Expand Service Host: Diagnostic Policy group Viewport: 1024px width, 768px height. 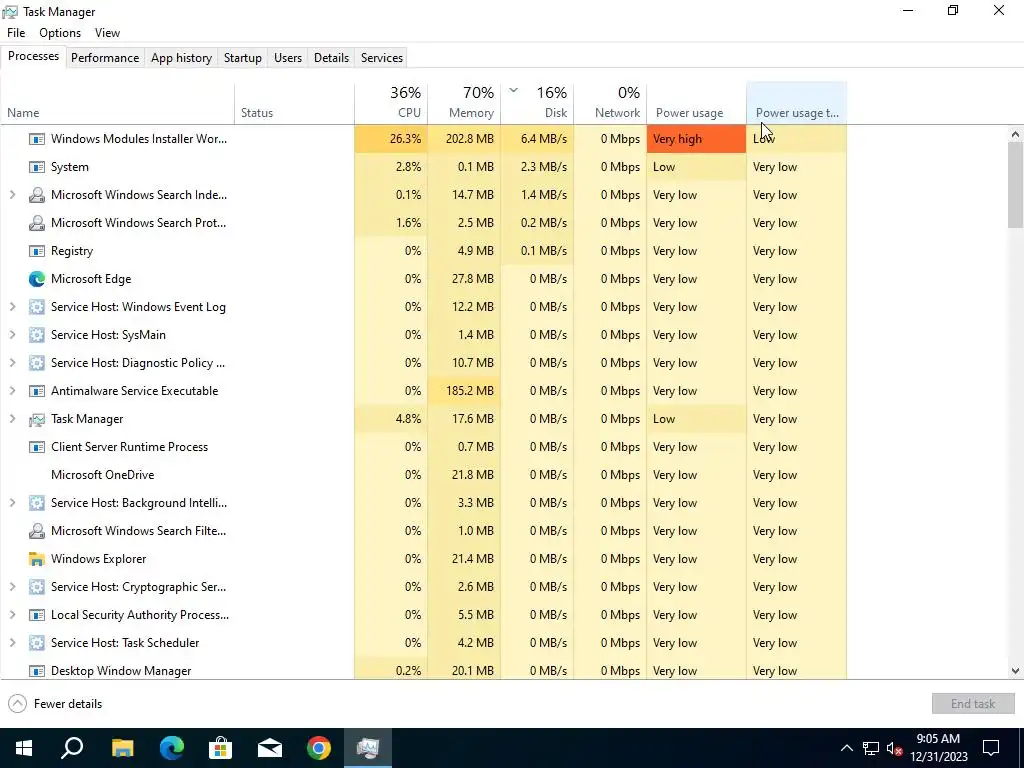pyautogui.click(x=12, y=363)
